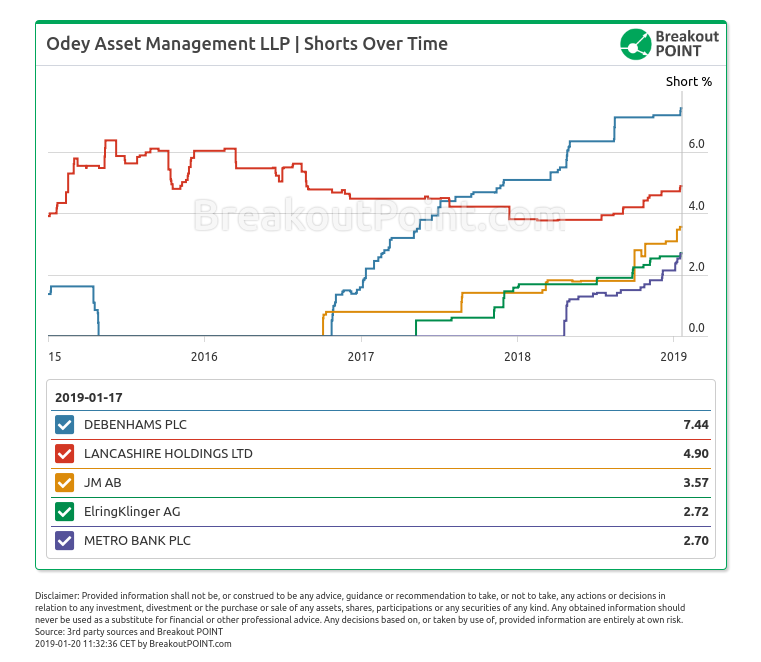Click the 0.0 y-axis tick label
The image size is (761, 662).
pos(696,328)
